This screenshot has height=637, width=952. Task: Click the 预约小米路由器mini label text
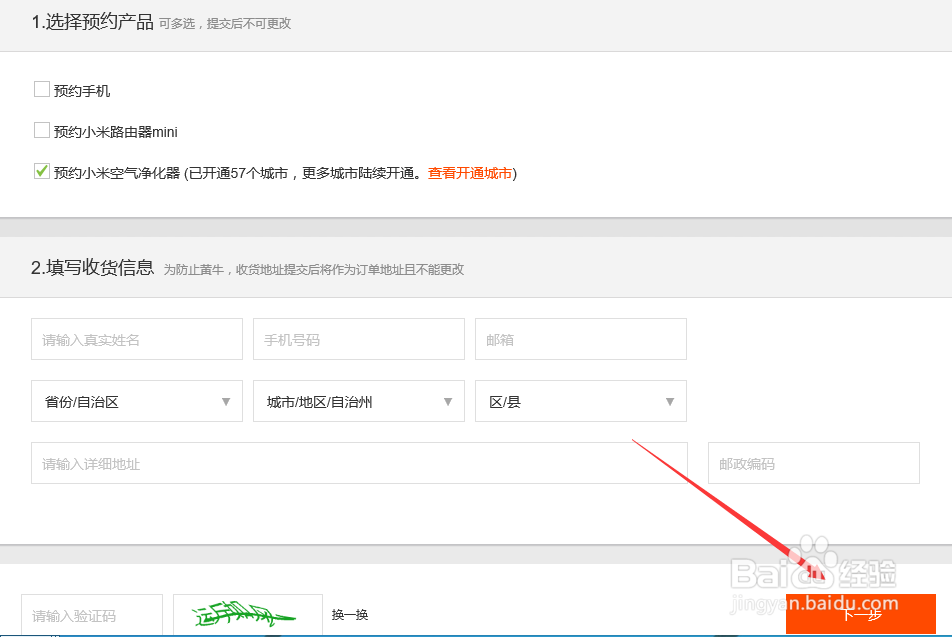[115, 132]
